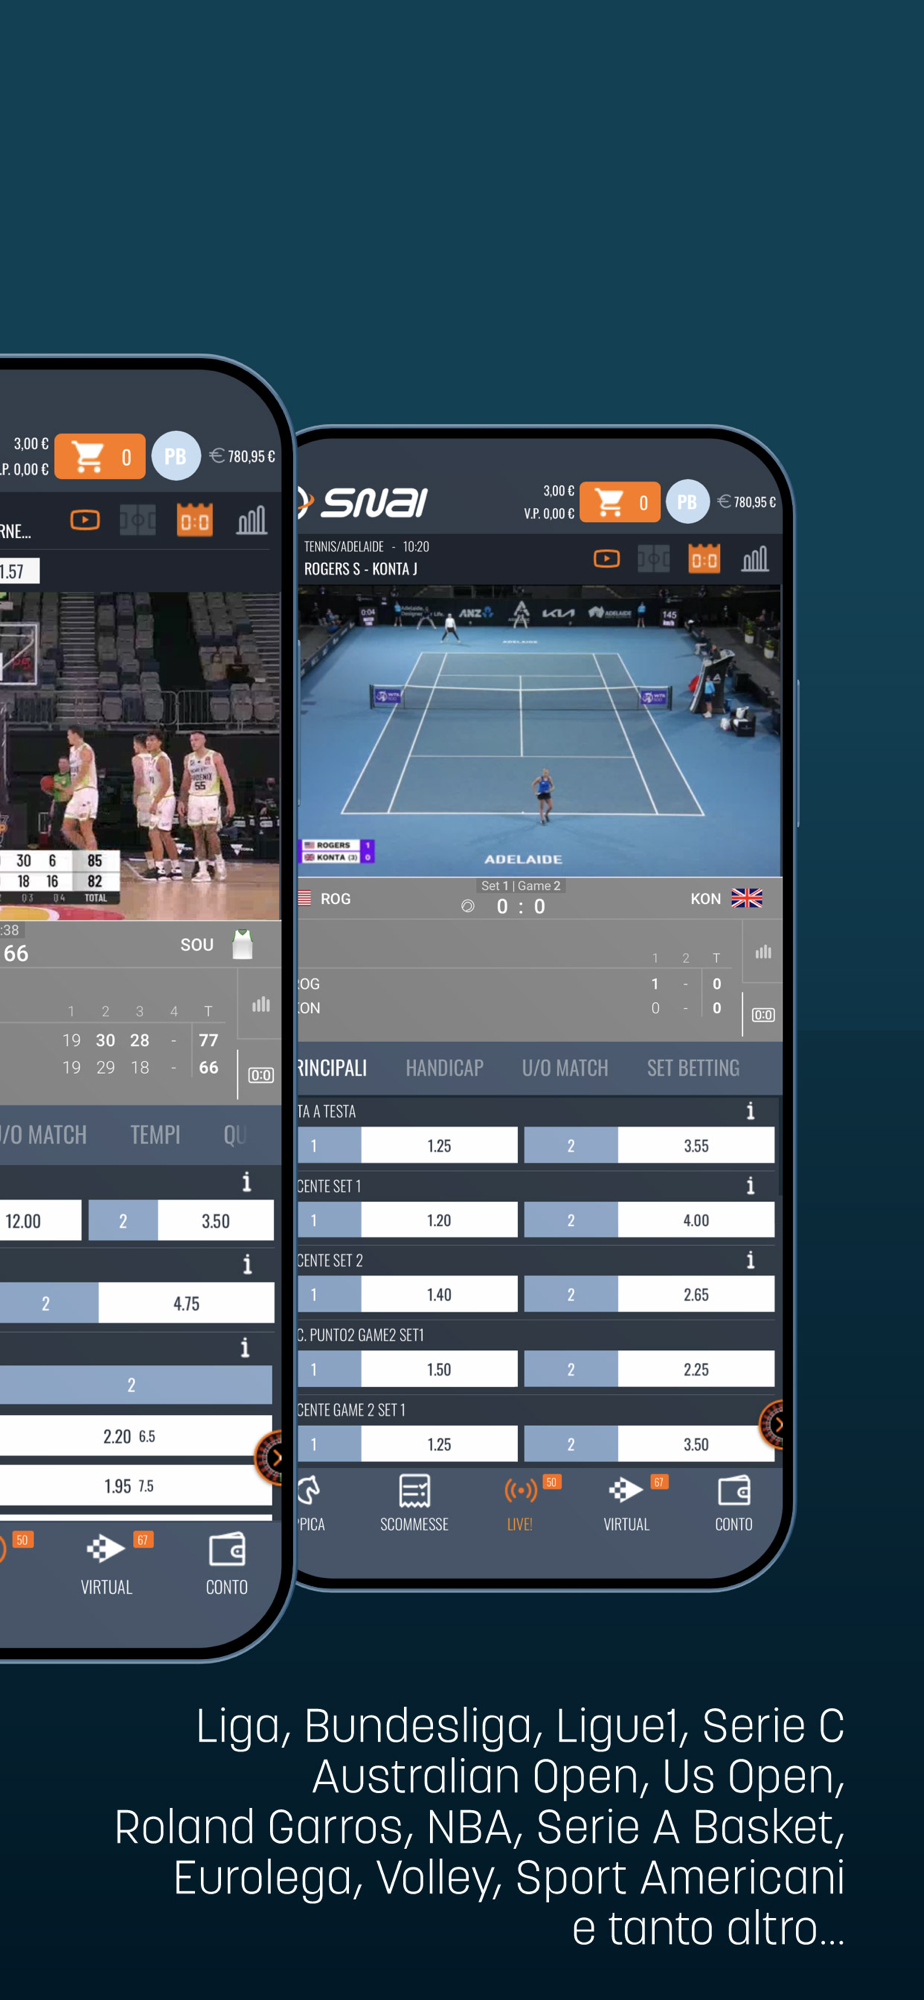Viewport: 924px width, 2000px height.
Task: Tap the 780,95 € balance on right phone
Action: tap(747, 502)
